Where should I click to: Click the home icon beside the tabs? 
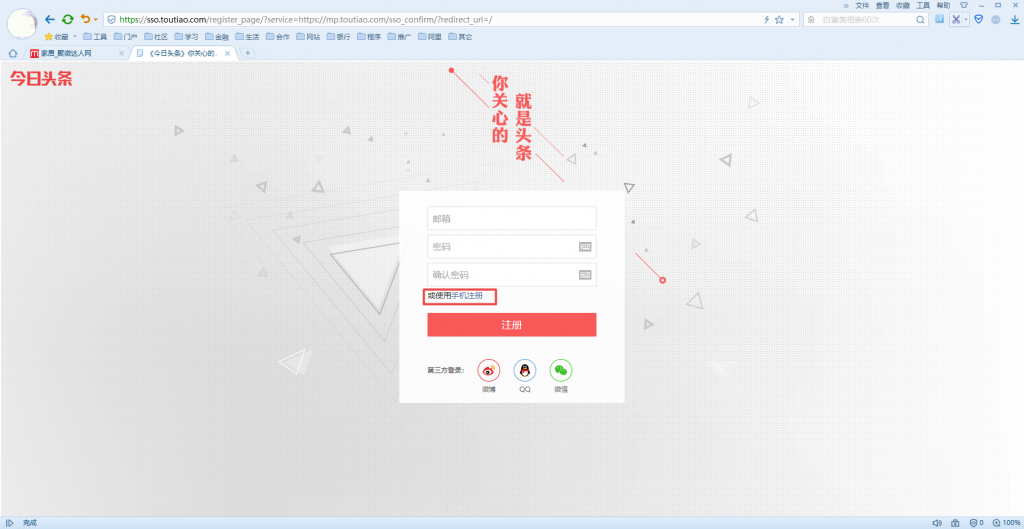[x=13, y=53]
